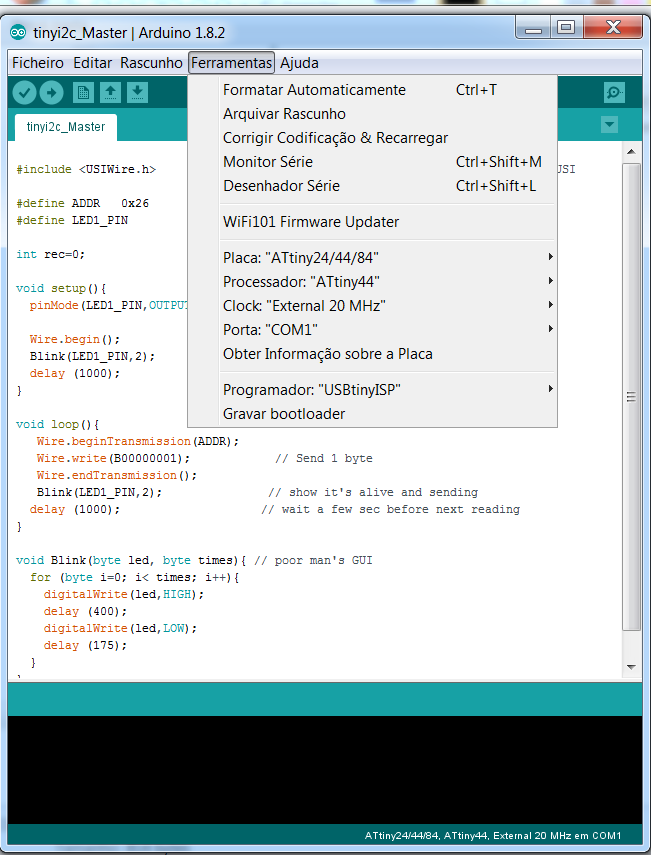Click the Verify checkmark button

(25, 93)
